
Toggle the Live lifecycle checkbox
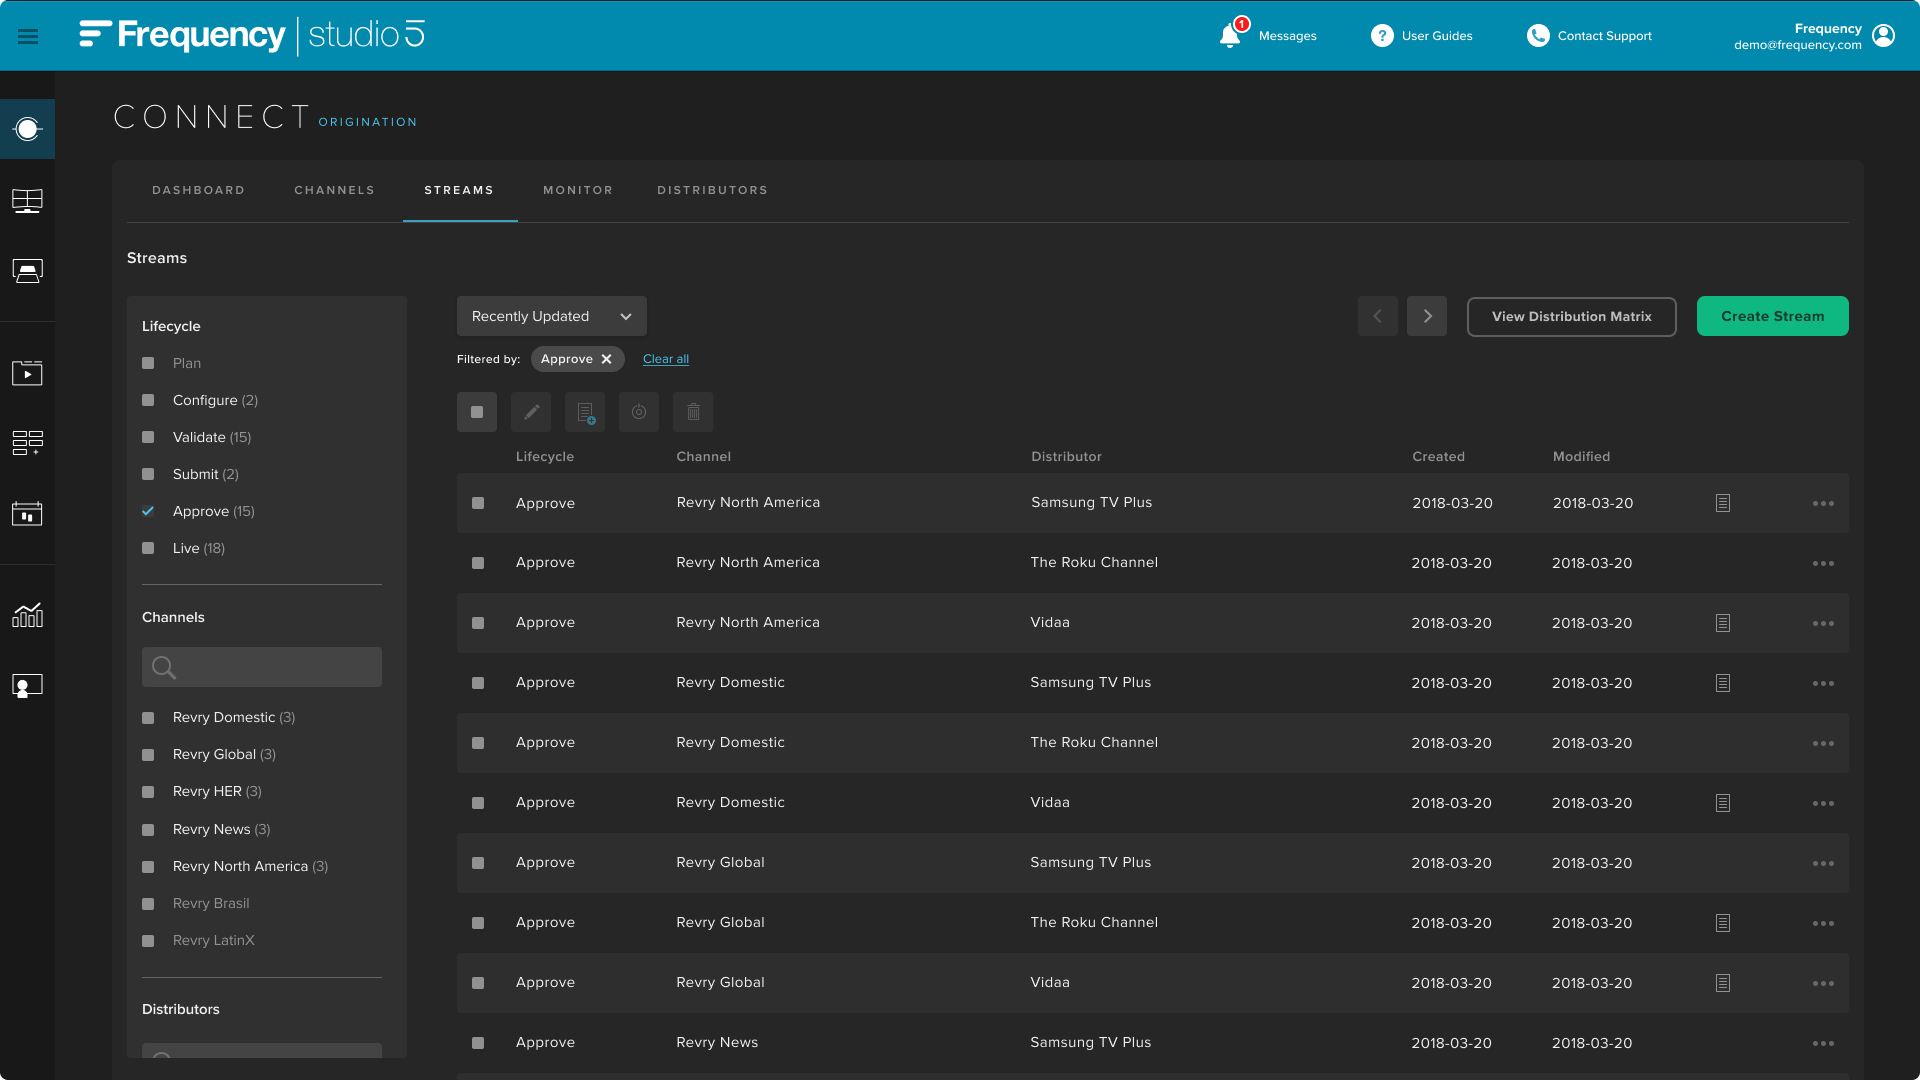pyautogui.click(x=148, y=548)
